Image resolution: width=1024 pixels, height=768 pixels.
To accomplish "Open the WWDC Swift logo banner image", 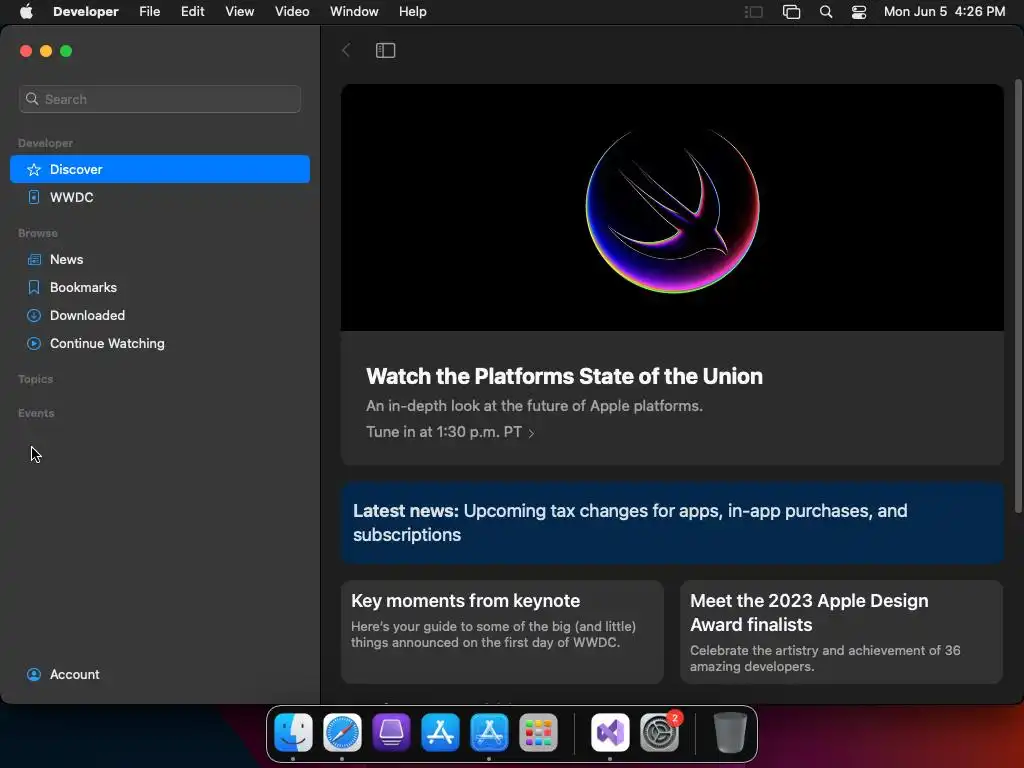I will 672,208.
